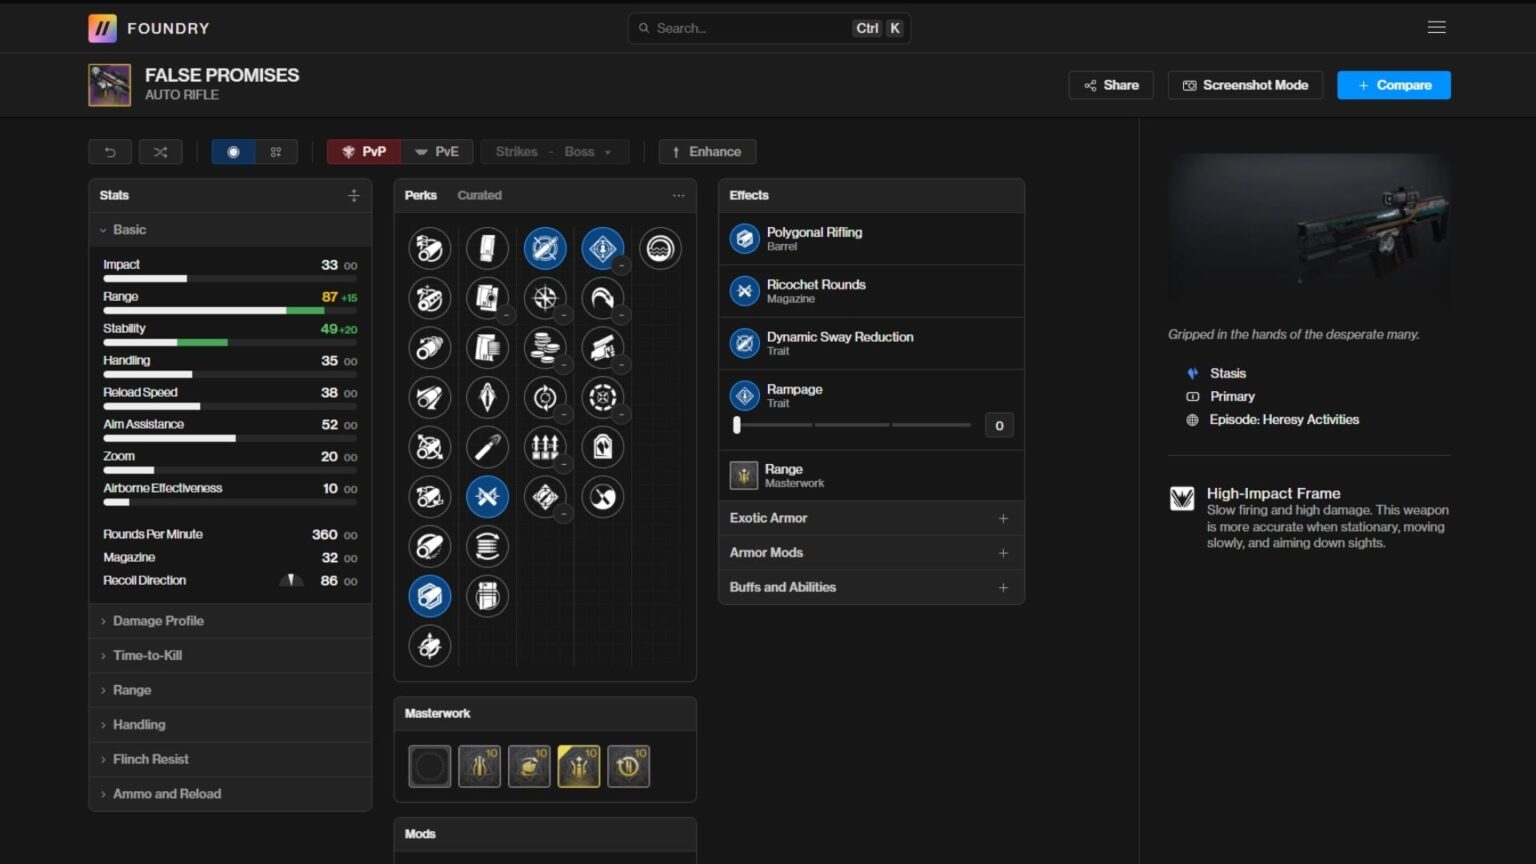Toggle the single-perk view mode button

[x=233, y=152]
